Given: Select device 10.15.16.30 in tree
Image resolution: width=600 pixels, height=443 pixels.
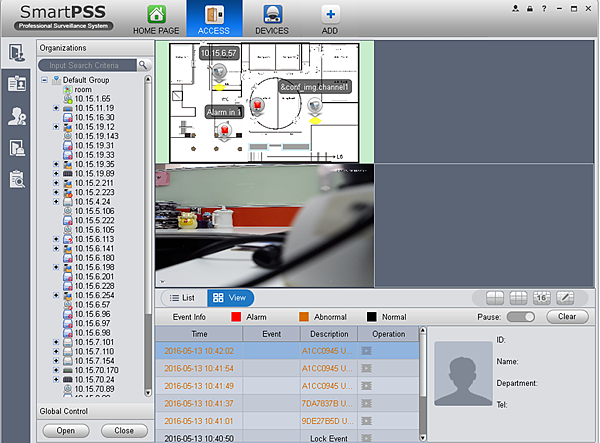Looking at the screenshot, I should (89, 117).
